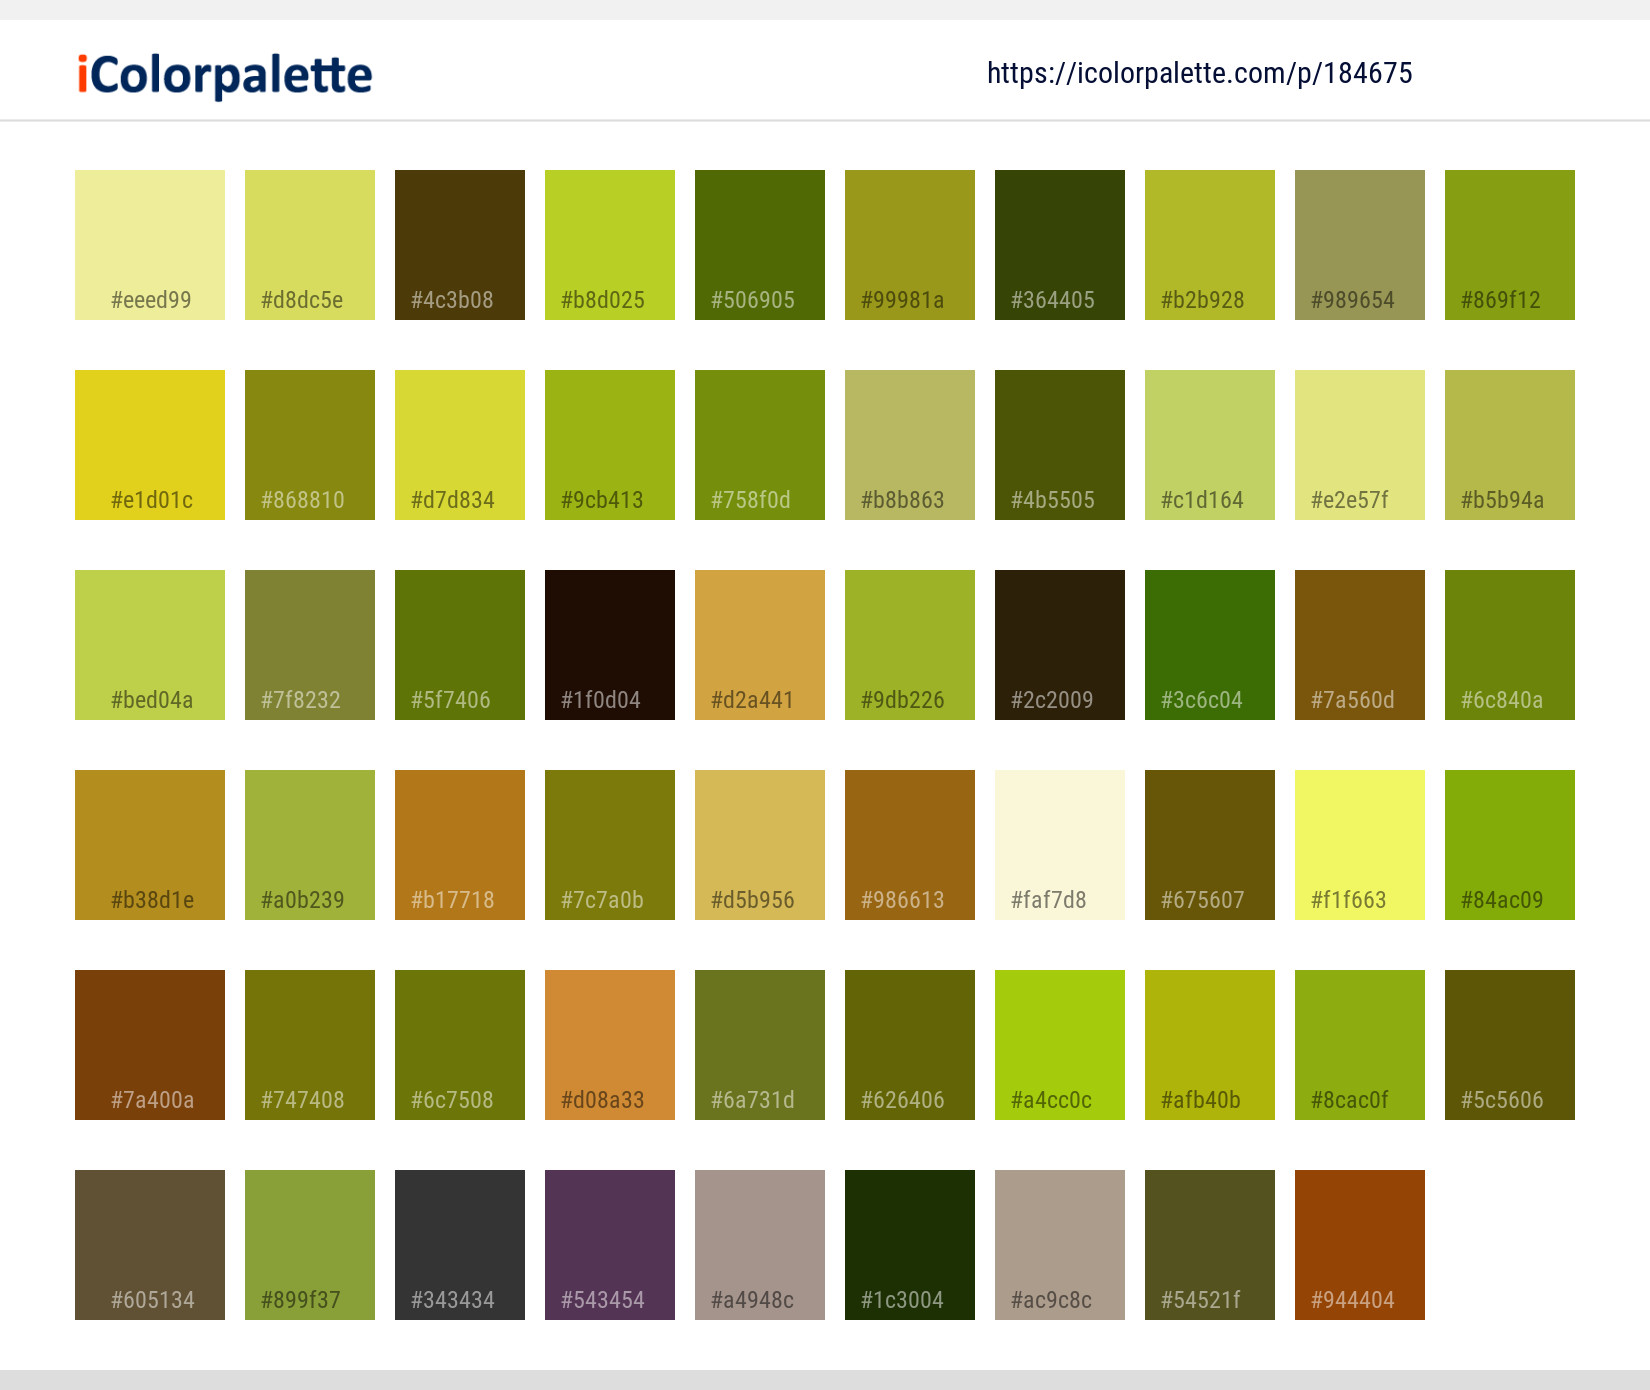Click the #5f7406 swatch
Image resolution: width=1650 pixels, height=1390 pixels.
coord(460,645)
